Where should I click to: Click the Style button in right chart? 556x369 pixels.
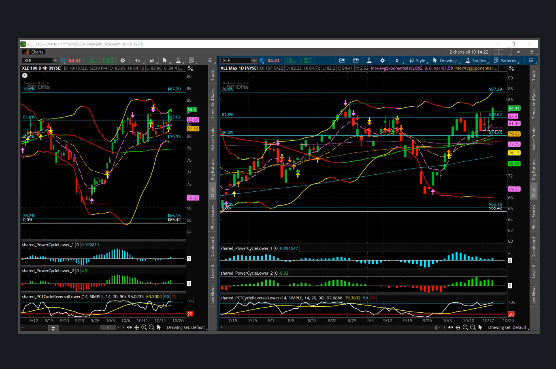[418, 61]
